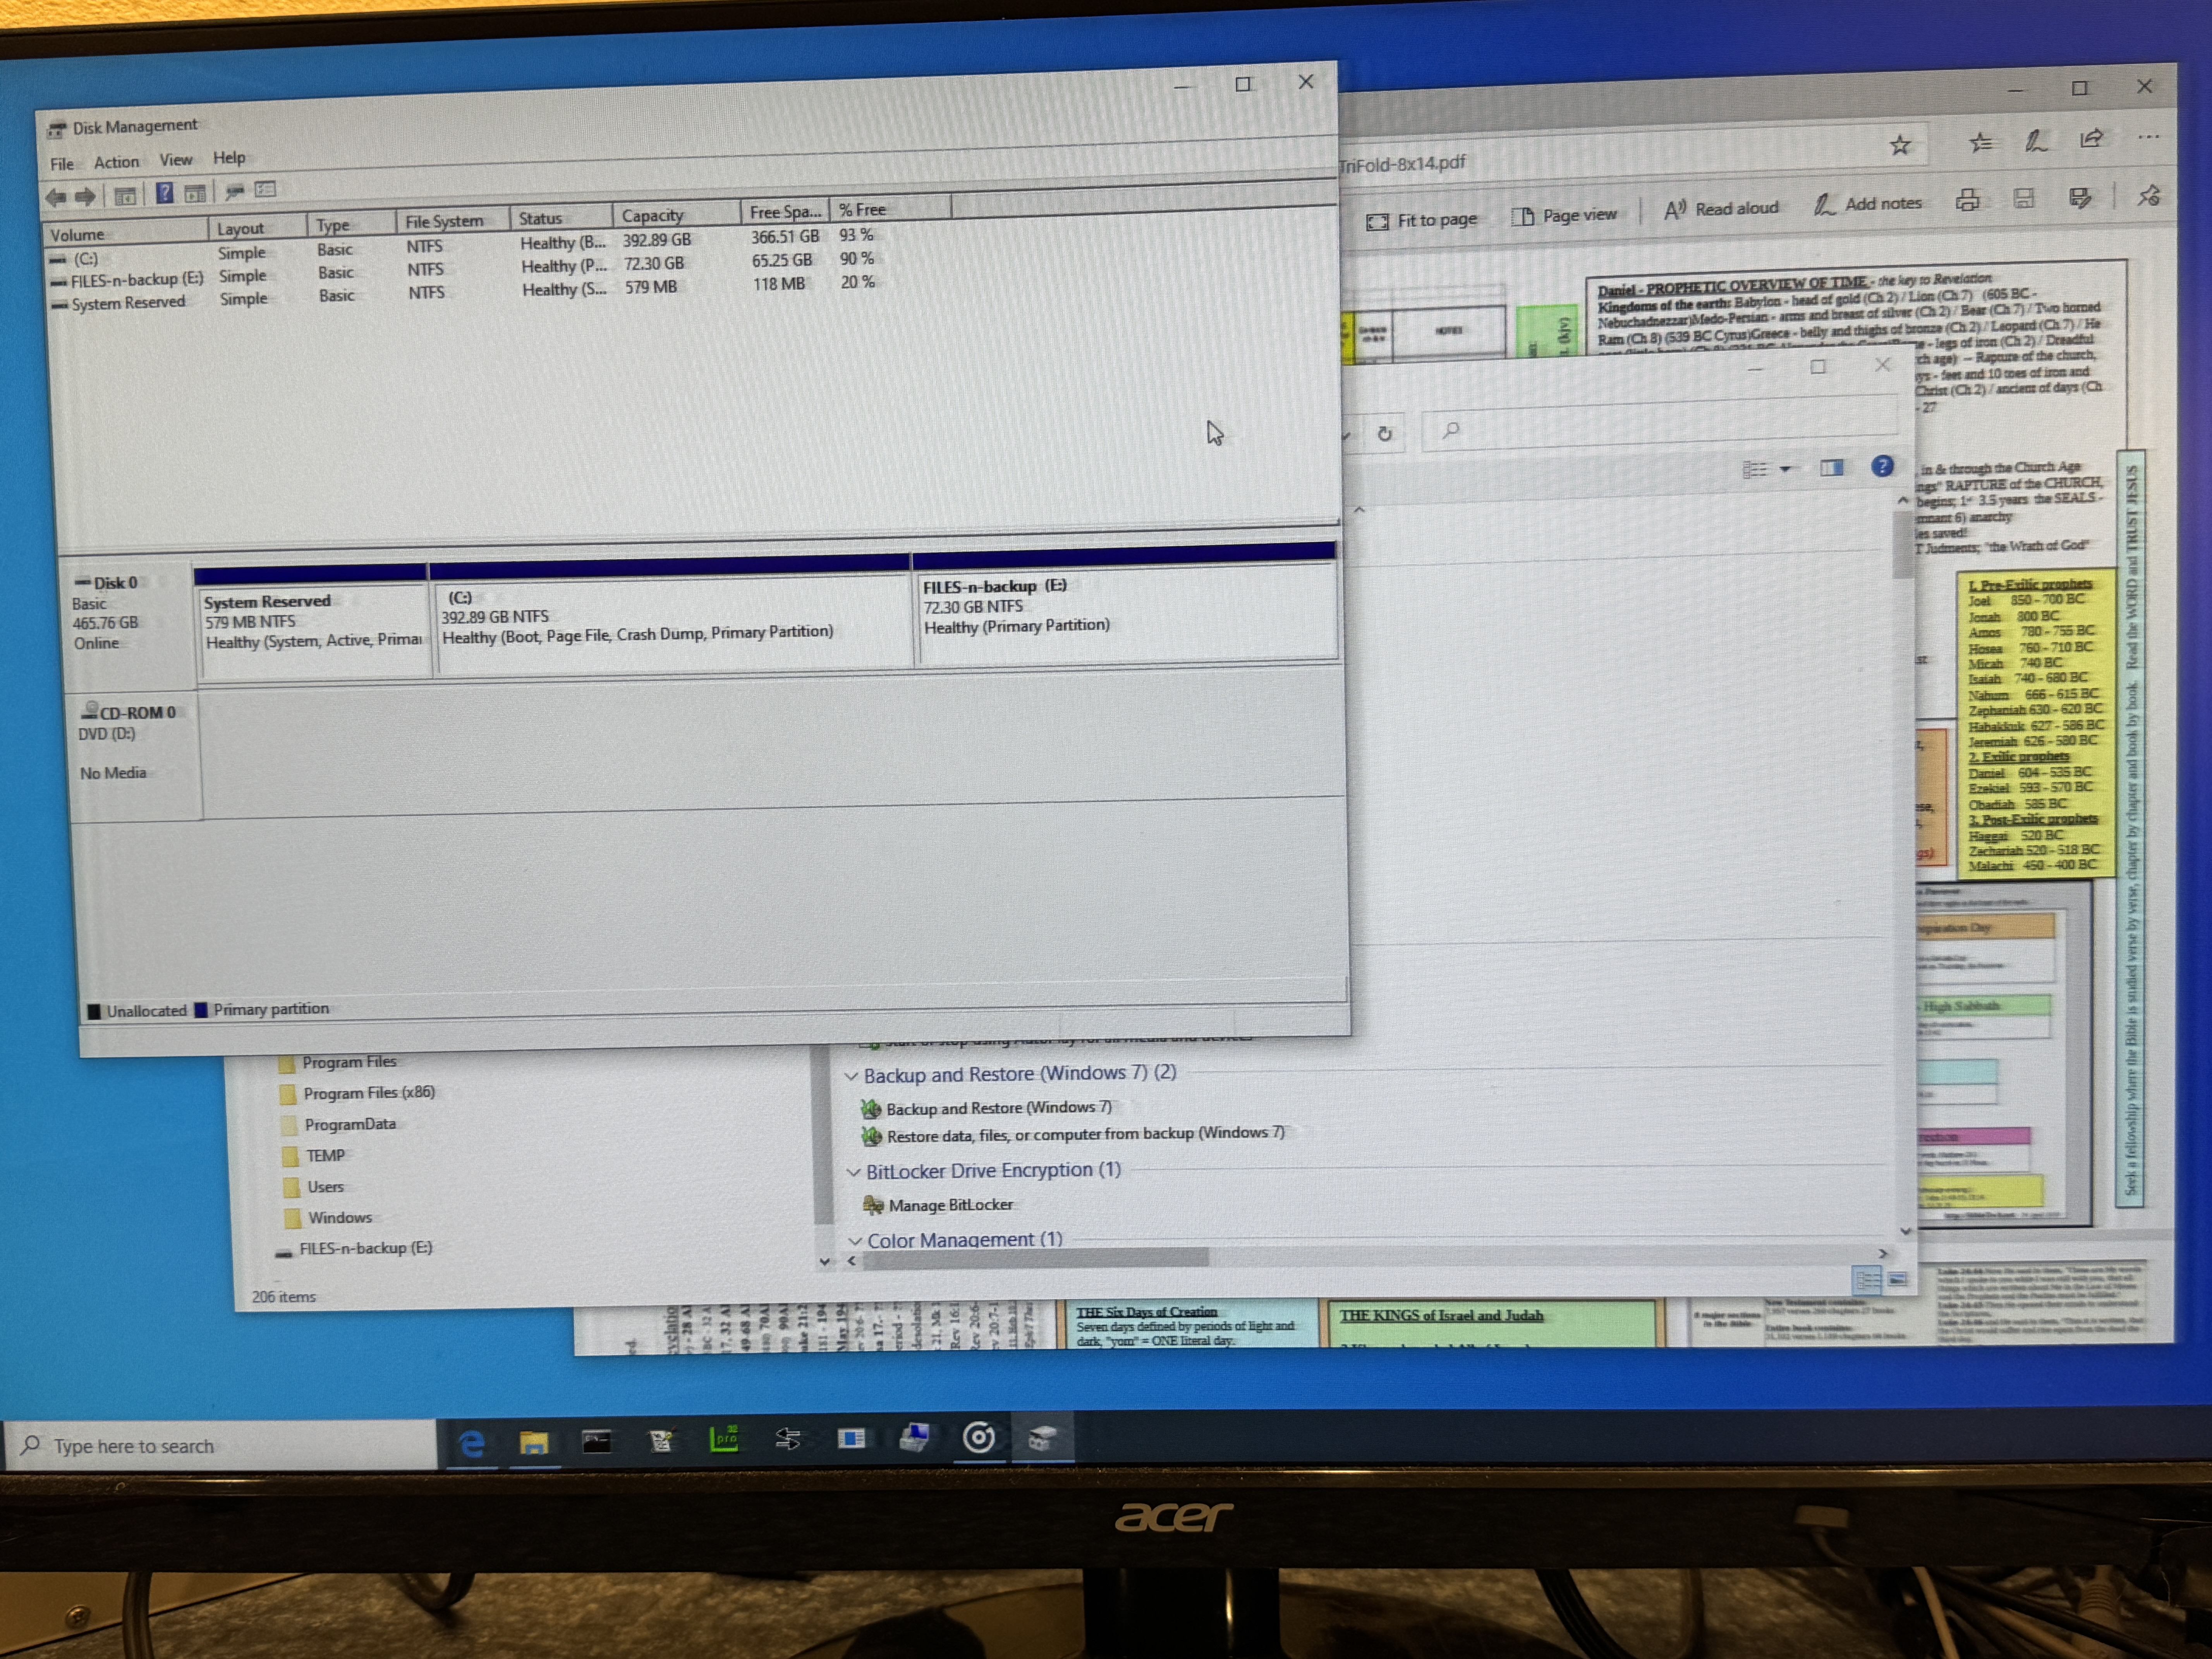Refresh the Control Panel window

point(1384,434)
